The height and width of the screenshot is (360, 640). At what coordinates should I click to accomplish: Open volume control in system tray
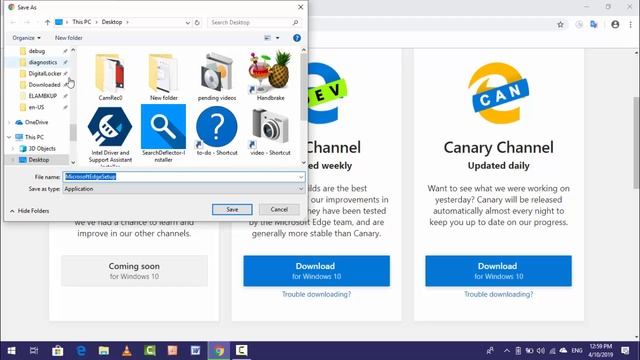click(541, 351)
